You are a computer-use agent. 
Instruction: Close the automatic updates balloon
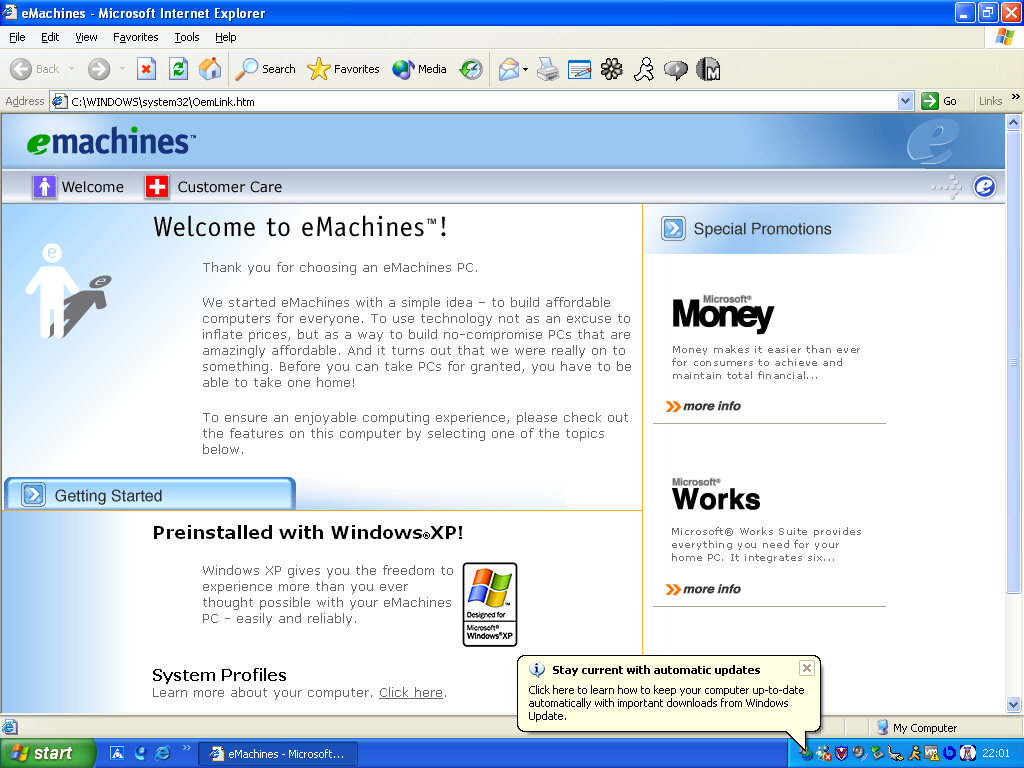pos(807,668)
